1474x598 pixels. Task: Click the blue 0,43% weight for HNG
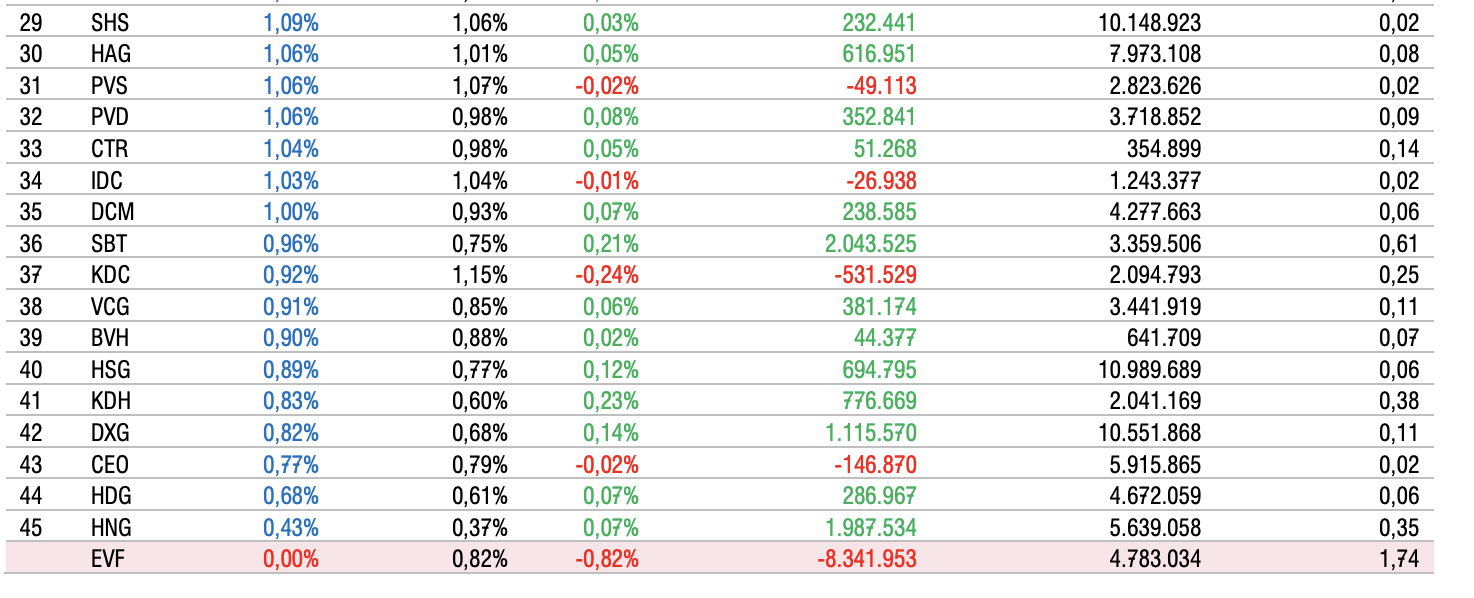pos(290,527)
